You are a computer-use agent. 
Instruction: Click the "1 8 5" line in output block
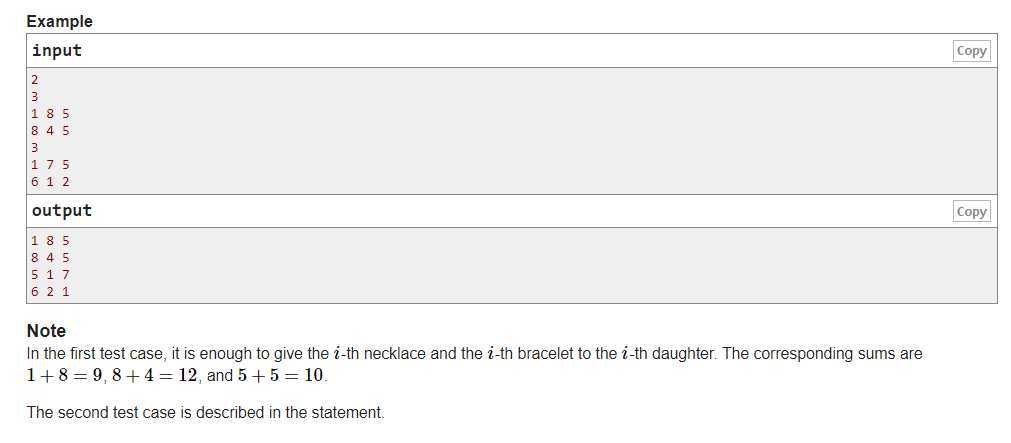pyautogui.click(x=50, y=241)
